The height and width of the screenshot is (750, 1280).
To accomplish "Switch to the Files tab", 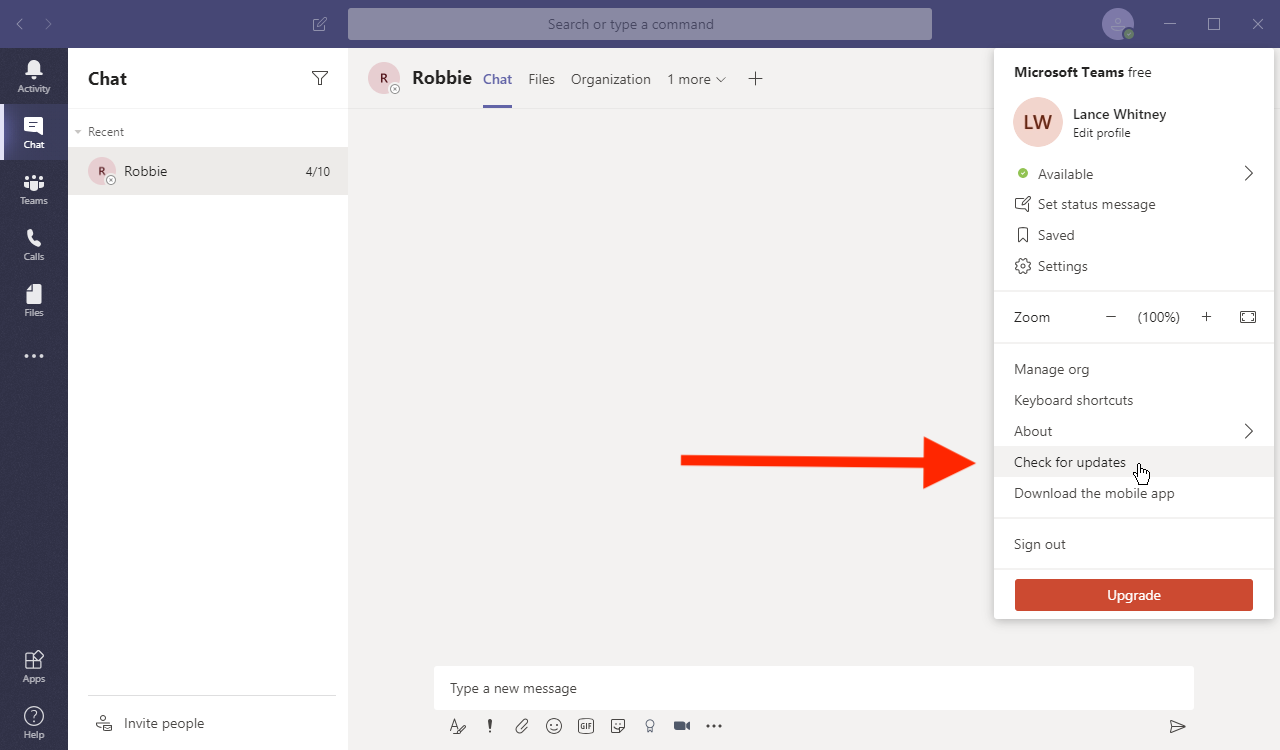I will [x=541, y=79].
